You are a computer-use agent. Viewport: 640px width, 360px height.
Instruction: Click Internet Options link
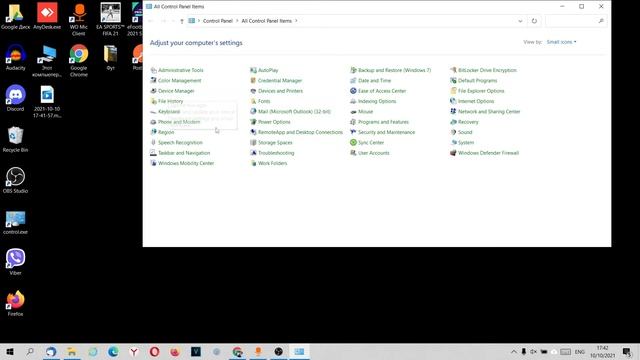(476, 101)
